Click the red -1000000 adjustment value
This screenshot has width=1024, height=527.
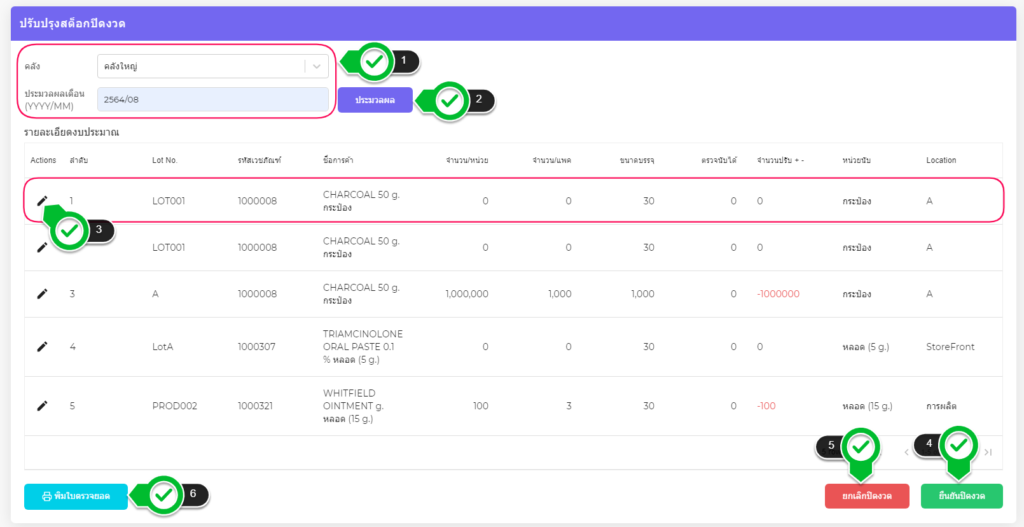coord(777,294)
